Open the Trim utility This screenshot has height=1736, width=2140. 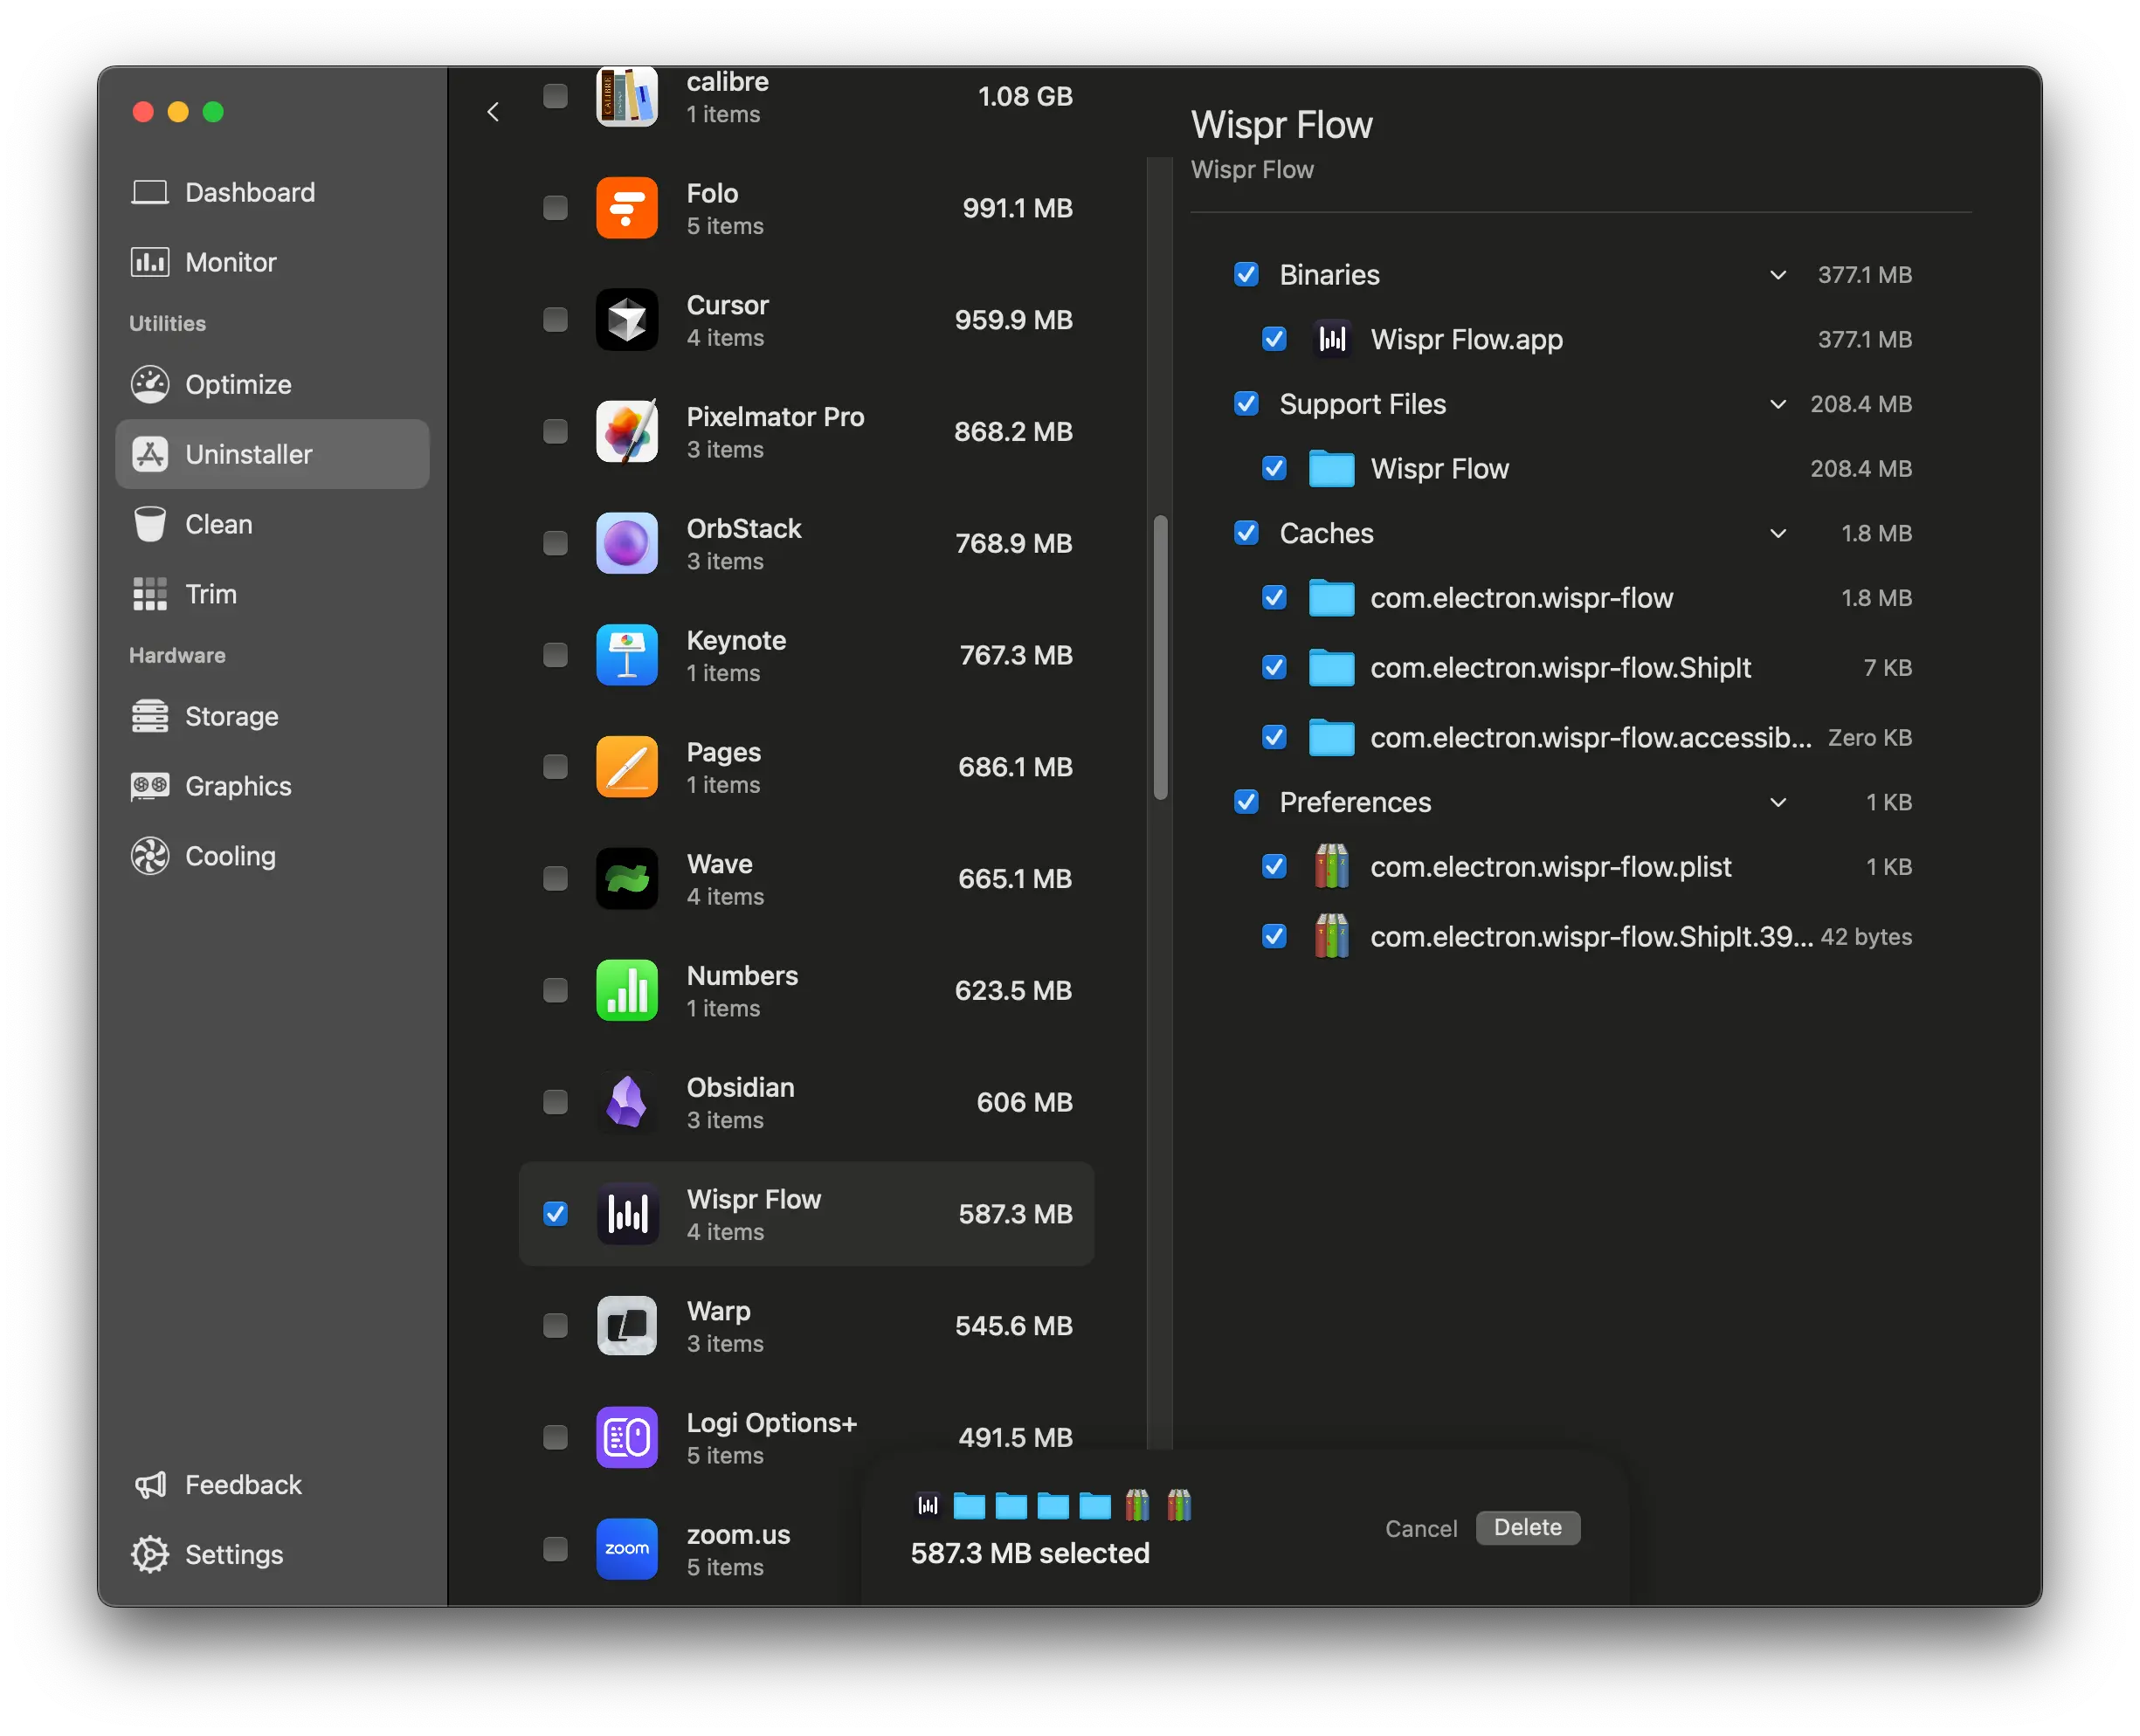[x=272, y=594]
